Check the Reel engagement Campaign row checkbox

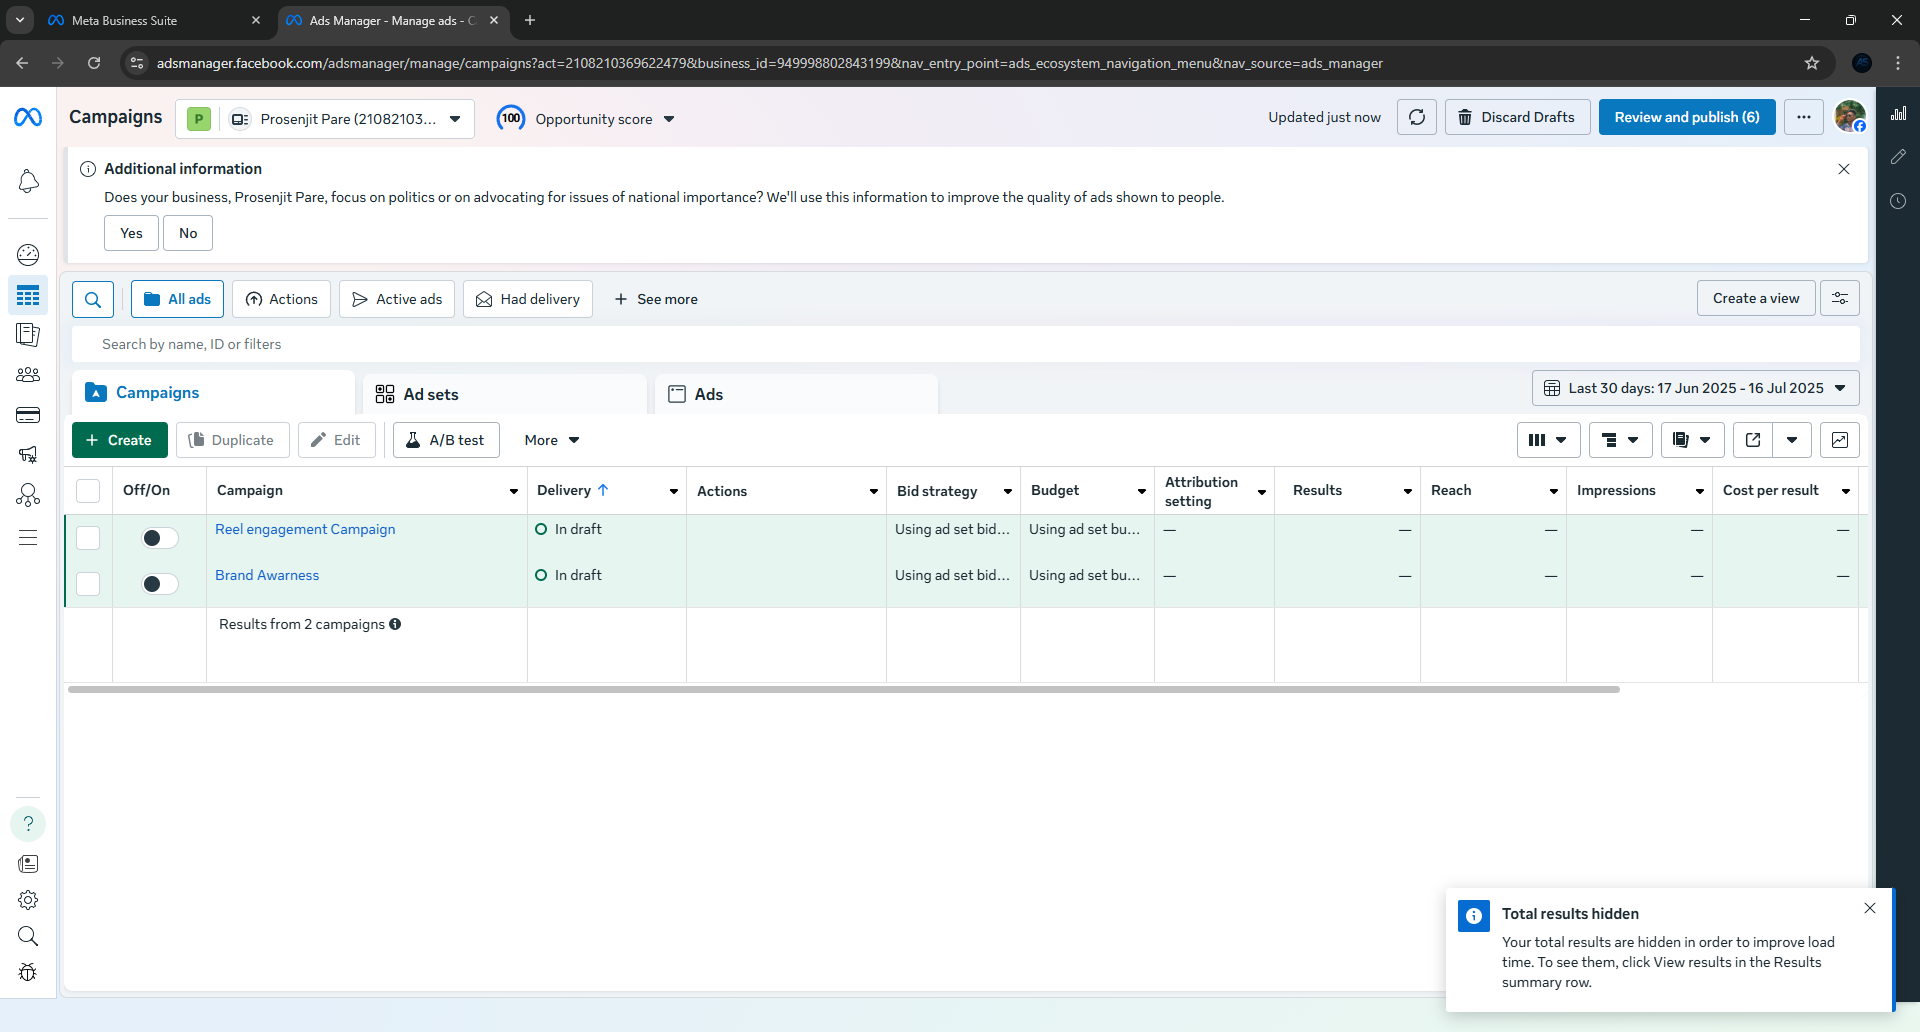coord(88,538)
